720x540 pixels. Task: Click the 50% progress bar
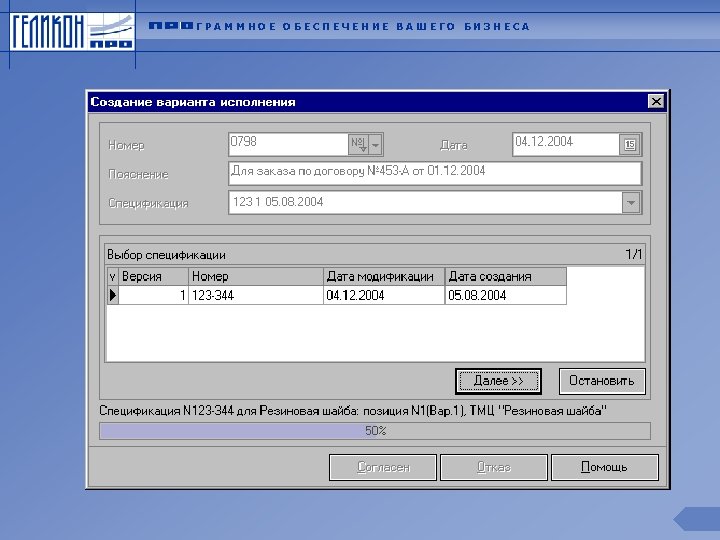click(375, 431)
